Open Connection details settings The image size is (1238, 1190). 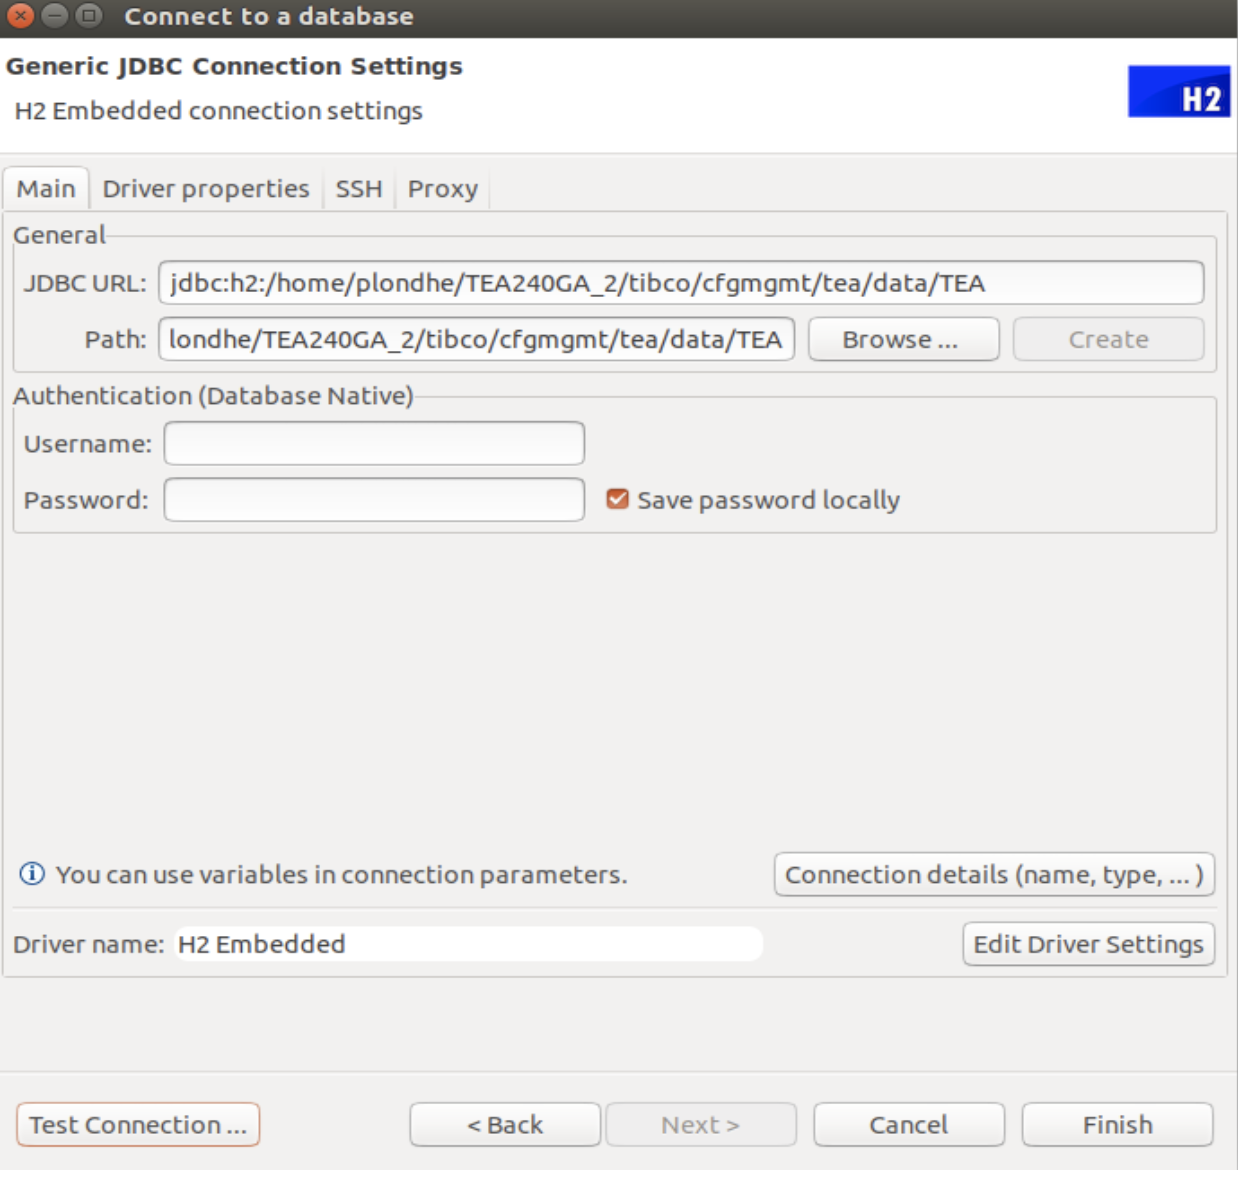pos(993,874)
